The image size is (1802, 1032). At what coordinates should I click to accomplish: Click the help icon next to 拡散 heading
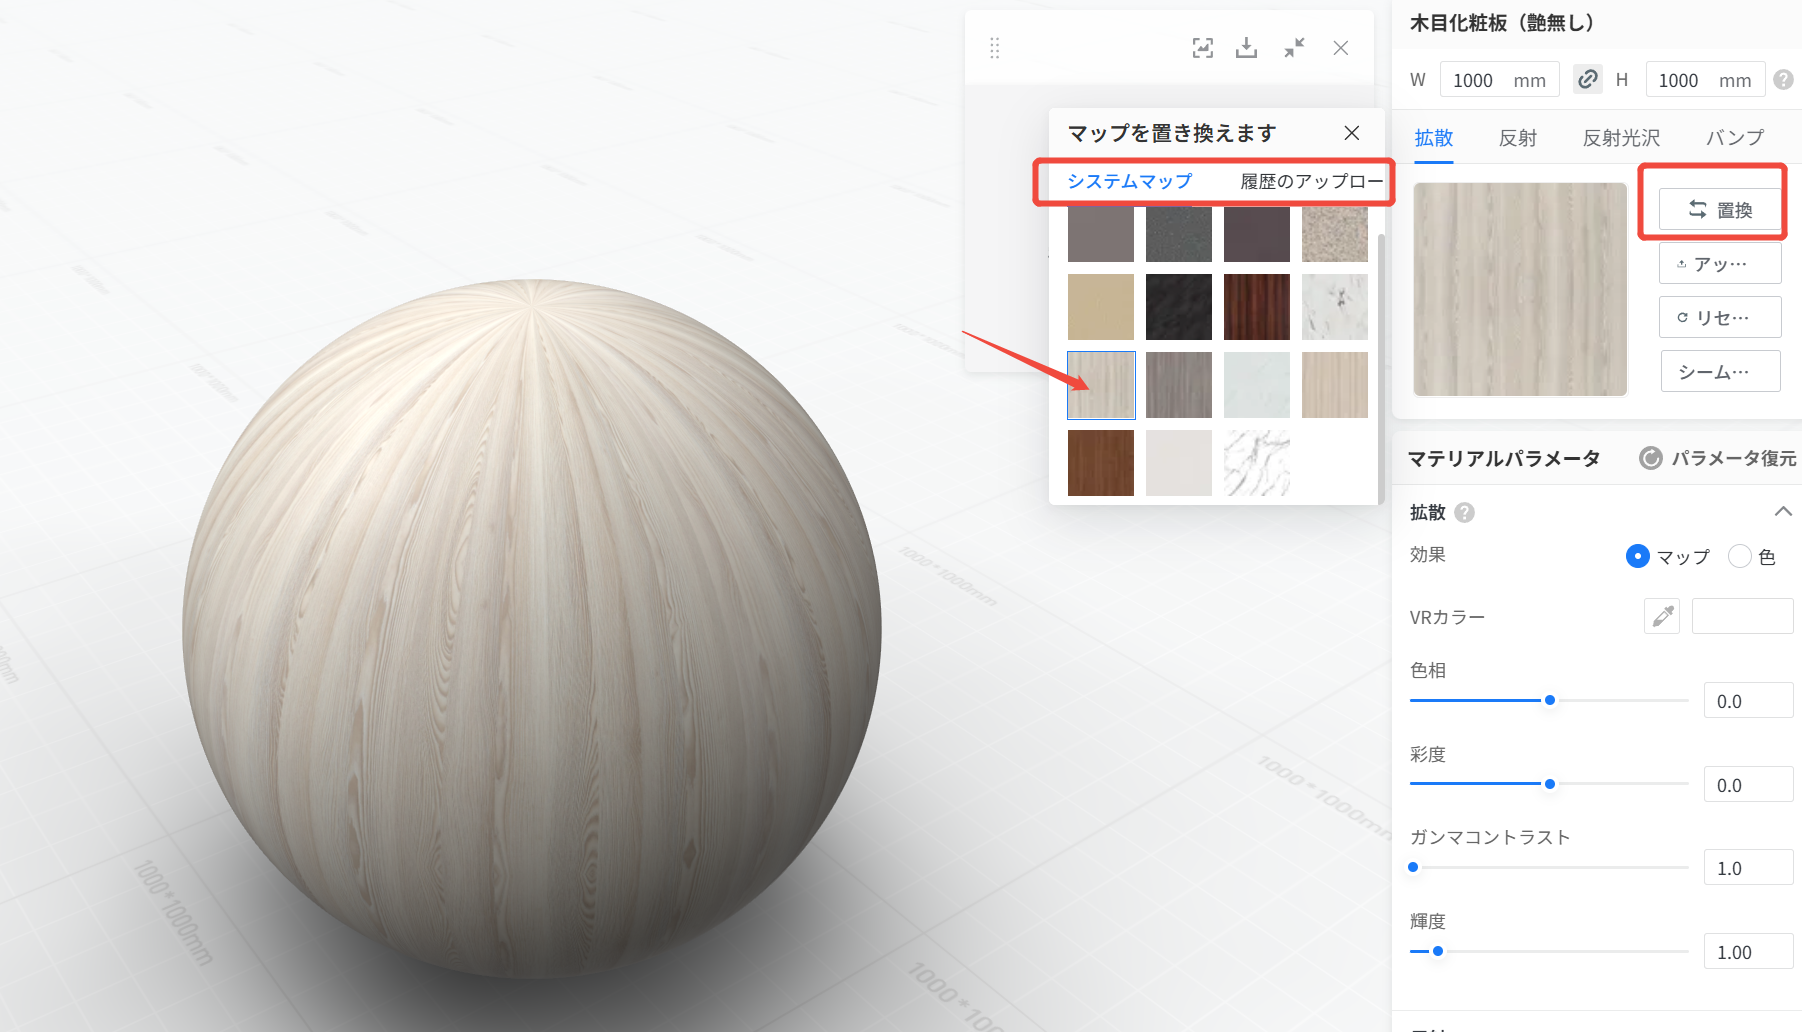tap(1465, 512)
